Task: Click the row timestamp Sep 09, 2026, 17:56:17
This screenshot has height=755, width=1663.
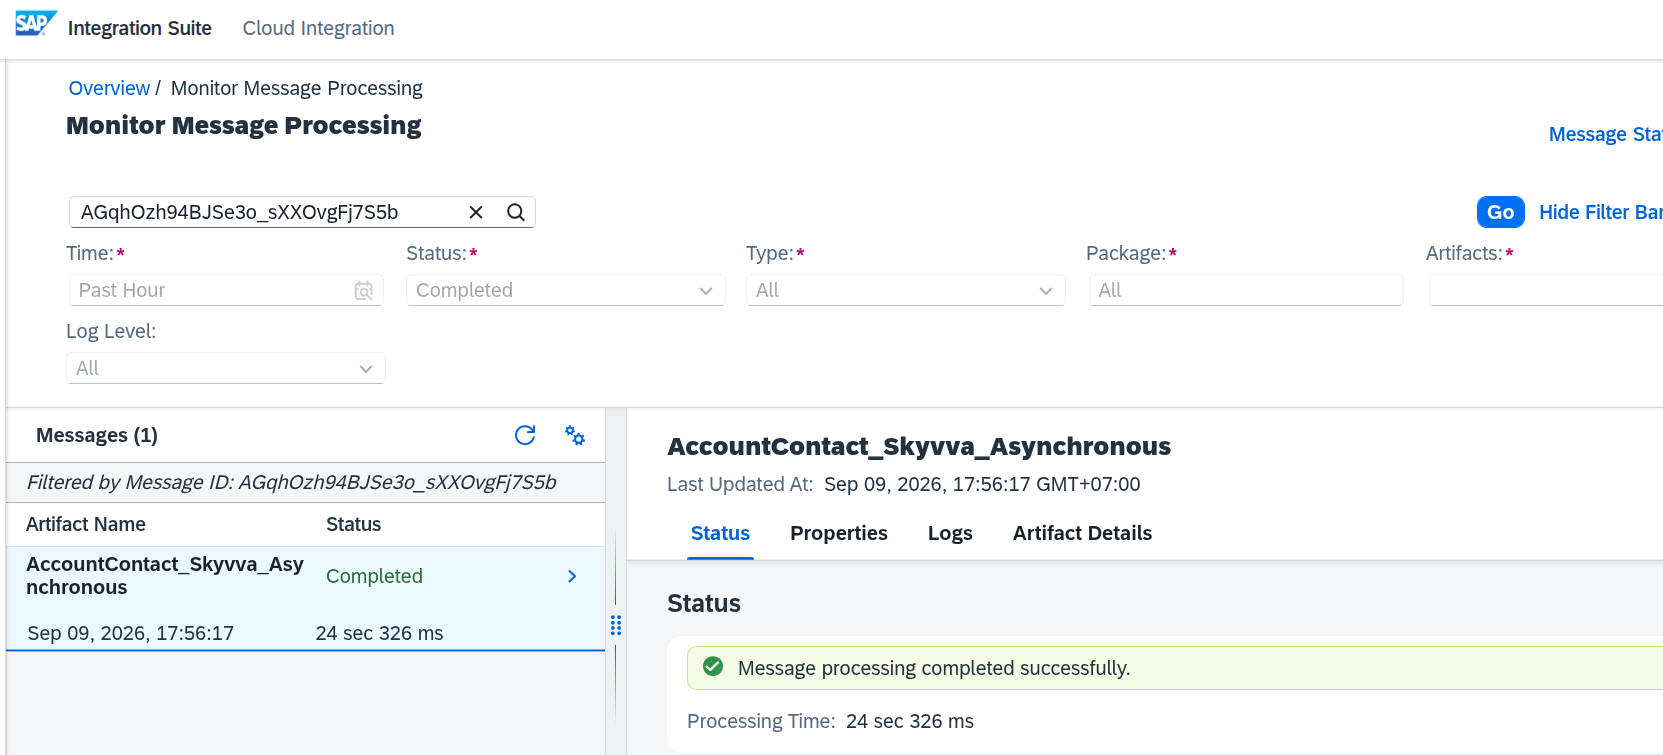Action: click(x=131, y=633)
